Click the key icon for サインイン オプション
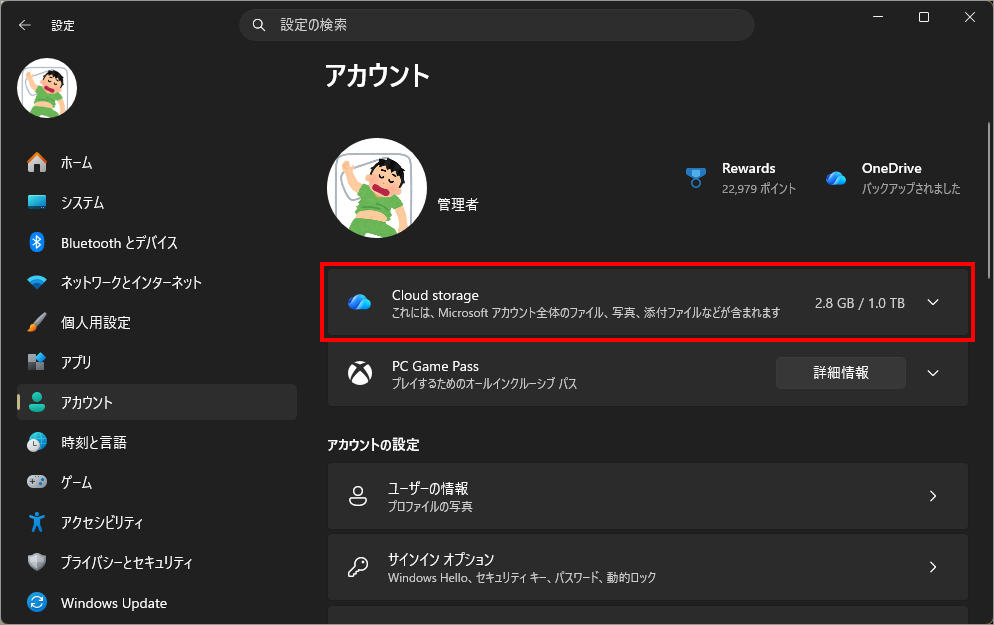The width and height of the screenshot is (994, 625). (x=358, y=567)
